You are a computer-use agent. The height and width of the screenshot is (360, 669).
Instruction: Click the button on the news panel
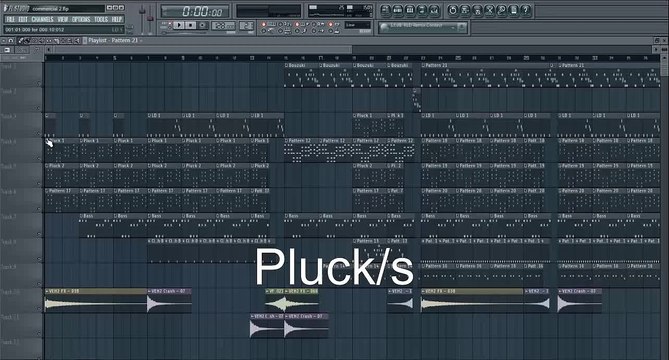461,27
